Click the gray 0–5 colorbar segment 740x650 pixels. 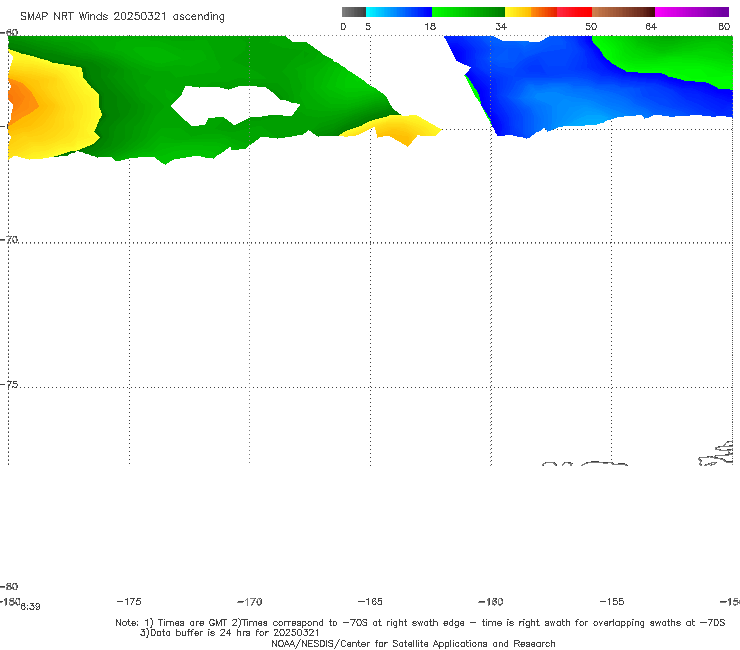tap(353, 12)
